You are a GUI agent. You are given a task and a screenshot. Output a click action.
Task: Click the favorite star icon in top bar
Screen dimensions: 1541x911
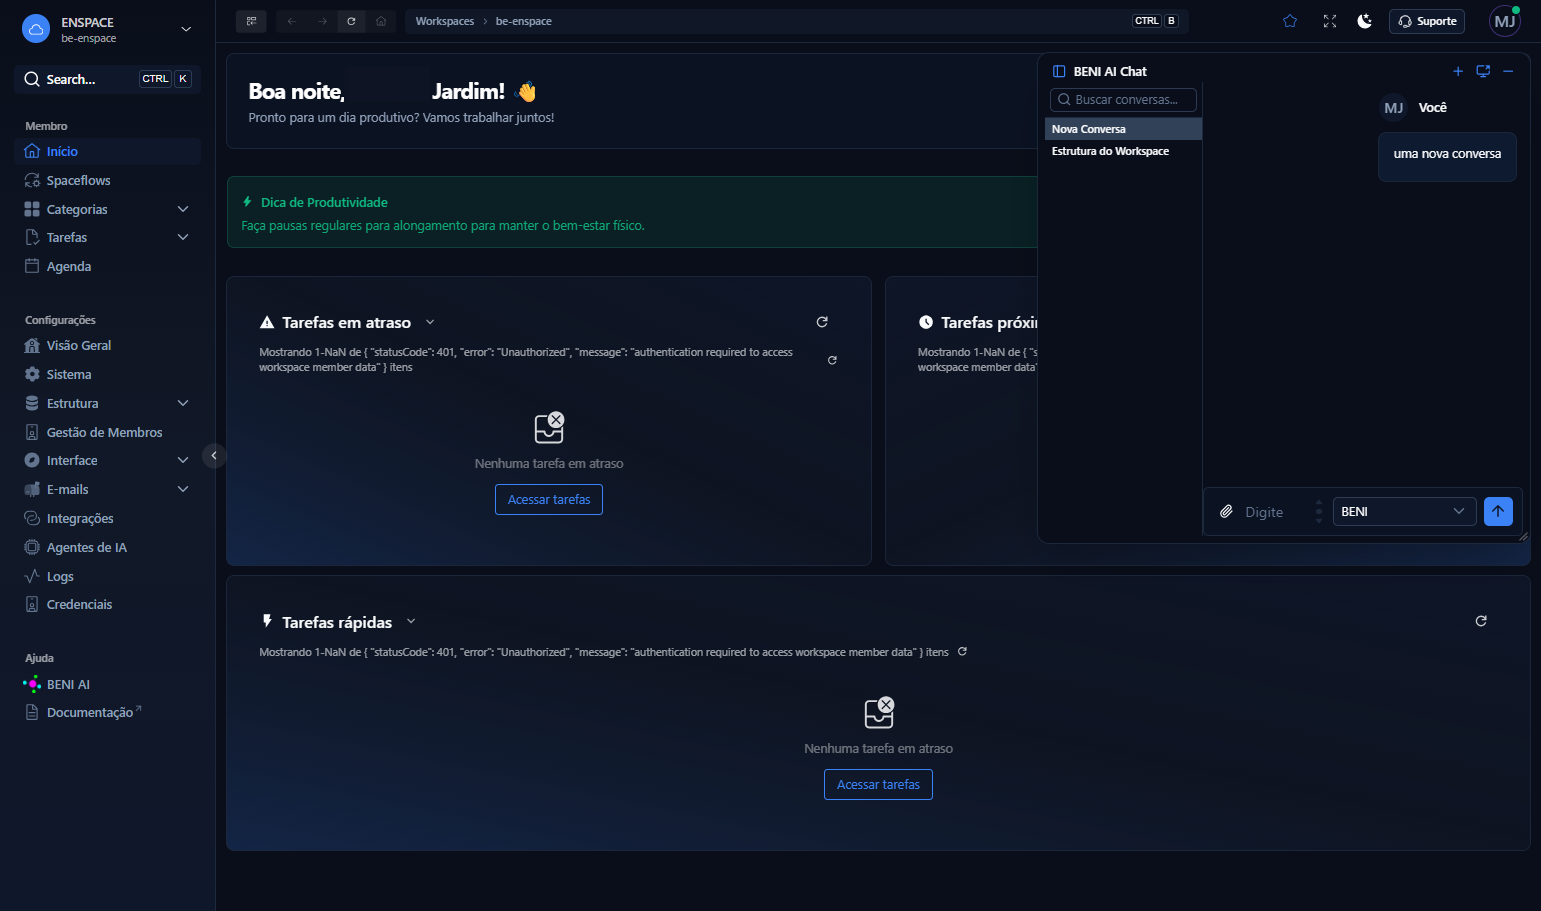pos(1290,21)
